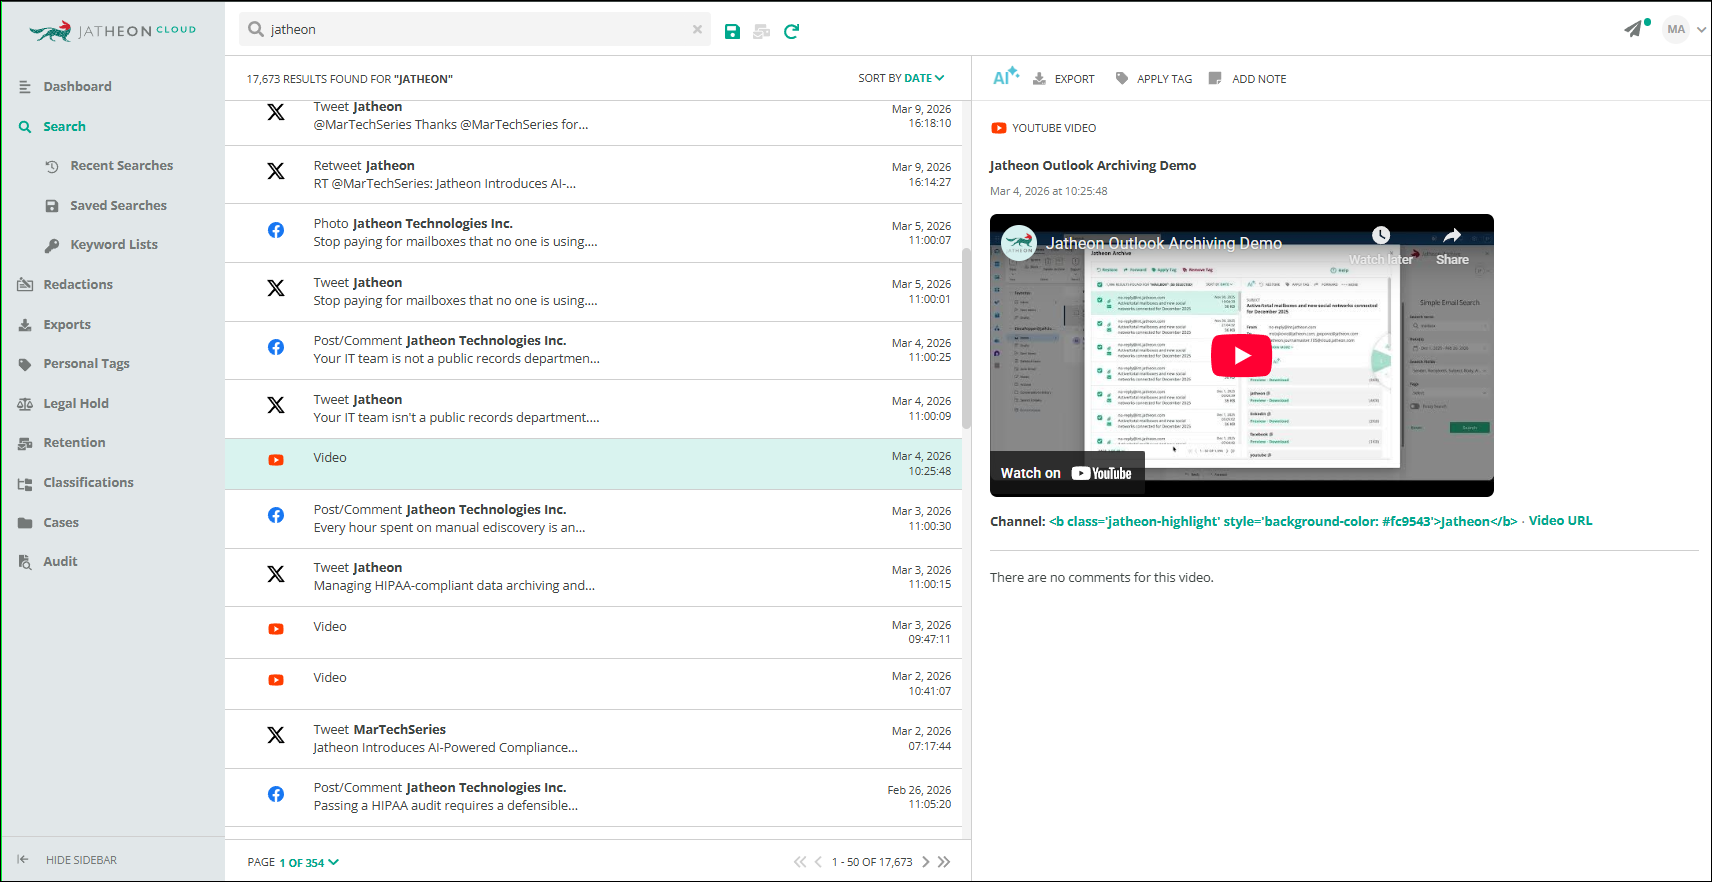Image resolution: width=1712 pixels, height=882 pixels.
Task: Open the Sort by Date dropdown
Action: (900, 78)
